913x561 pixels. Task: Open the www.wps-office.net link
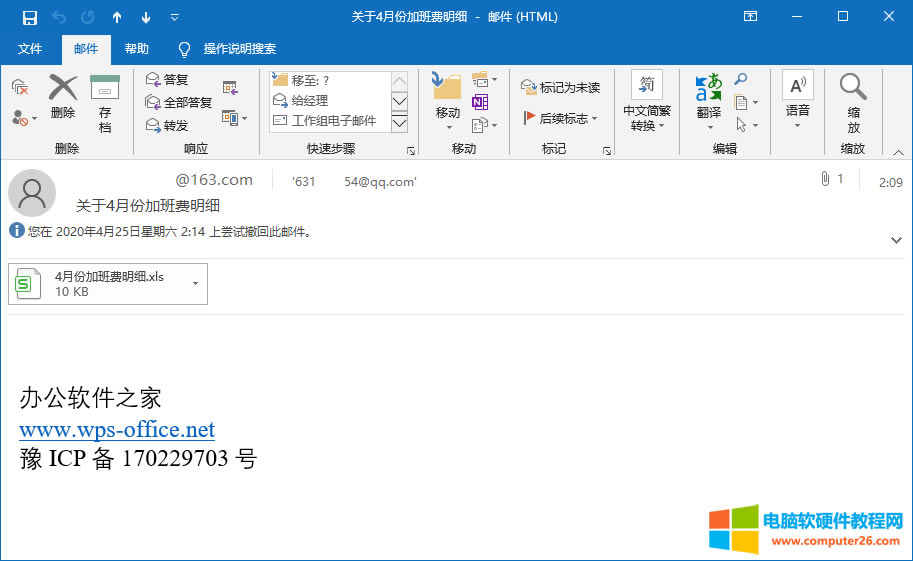click(x=117, y=429)
